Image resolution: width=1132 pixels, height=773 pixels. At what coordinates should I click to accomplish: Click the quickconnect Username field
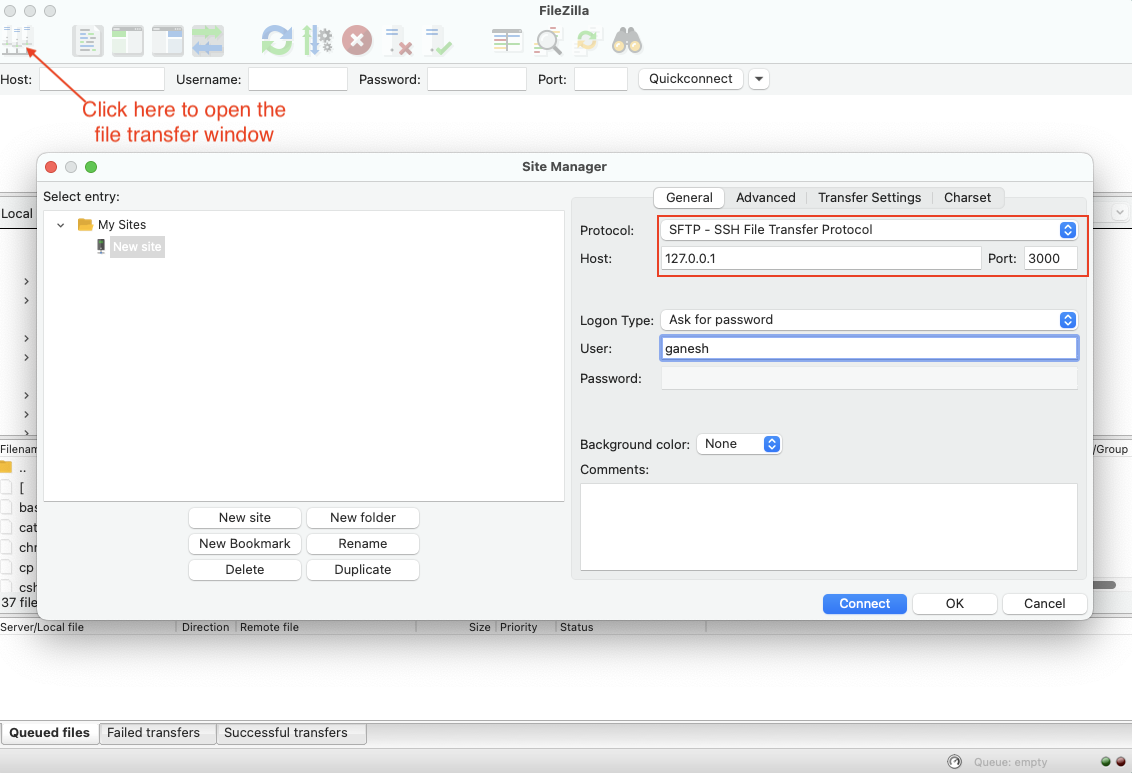(x=297, y=79)
